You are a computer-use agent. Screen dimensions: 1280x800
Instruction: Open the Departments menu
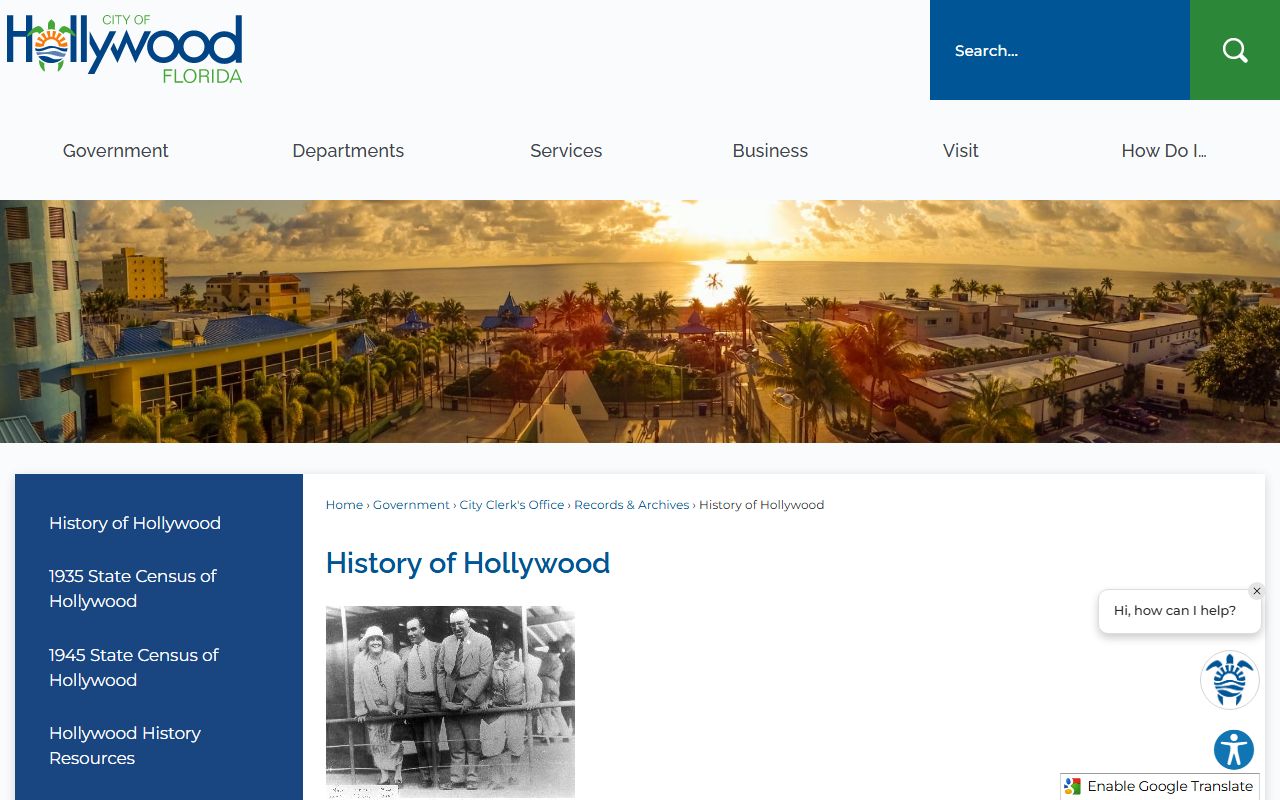348,151
